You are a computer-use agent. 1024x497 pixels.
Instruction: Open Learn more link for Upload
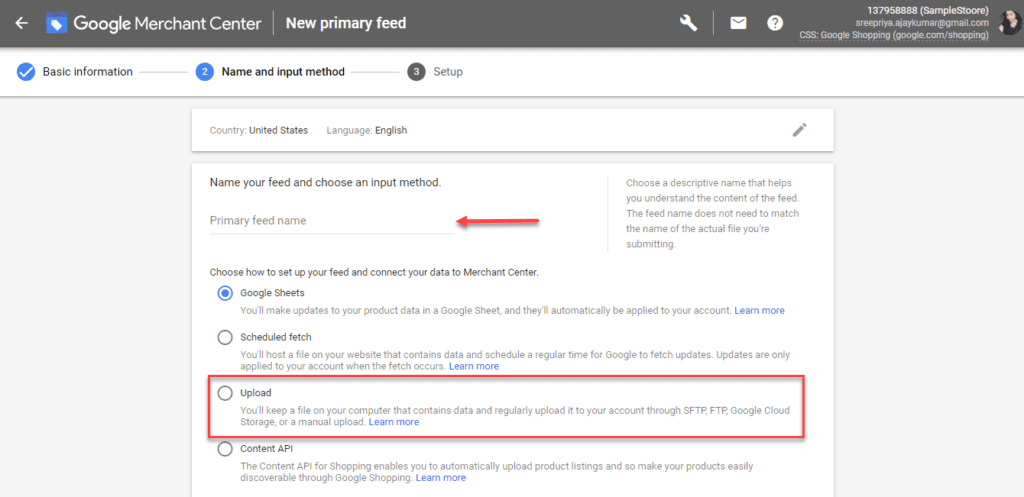point(394,422)
